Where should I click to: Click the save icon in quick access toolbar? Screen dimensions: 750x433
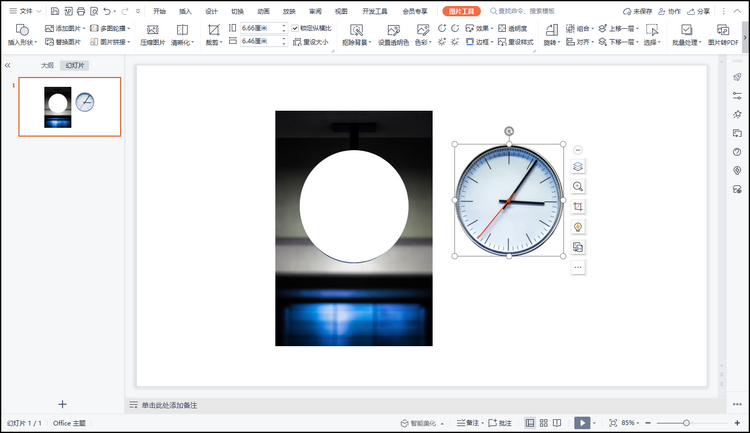point(55,11)
